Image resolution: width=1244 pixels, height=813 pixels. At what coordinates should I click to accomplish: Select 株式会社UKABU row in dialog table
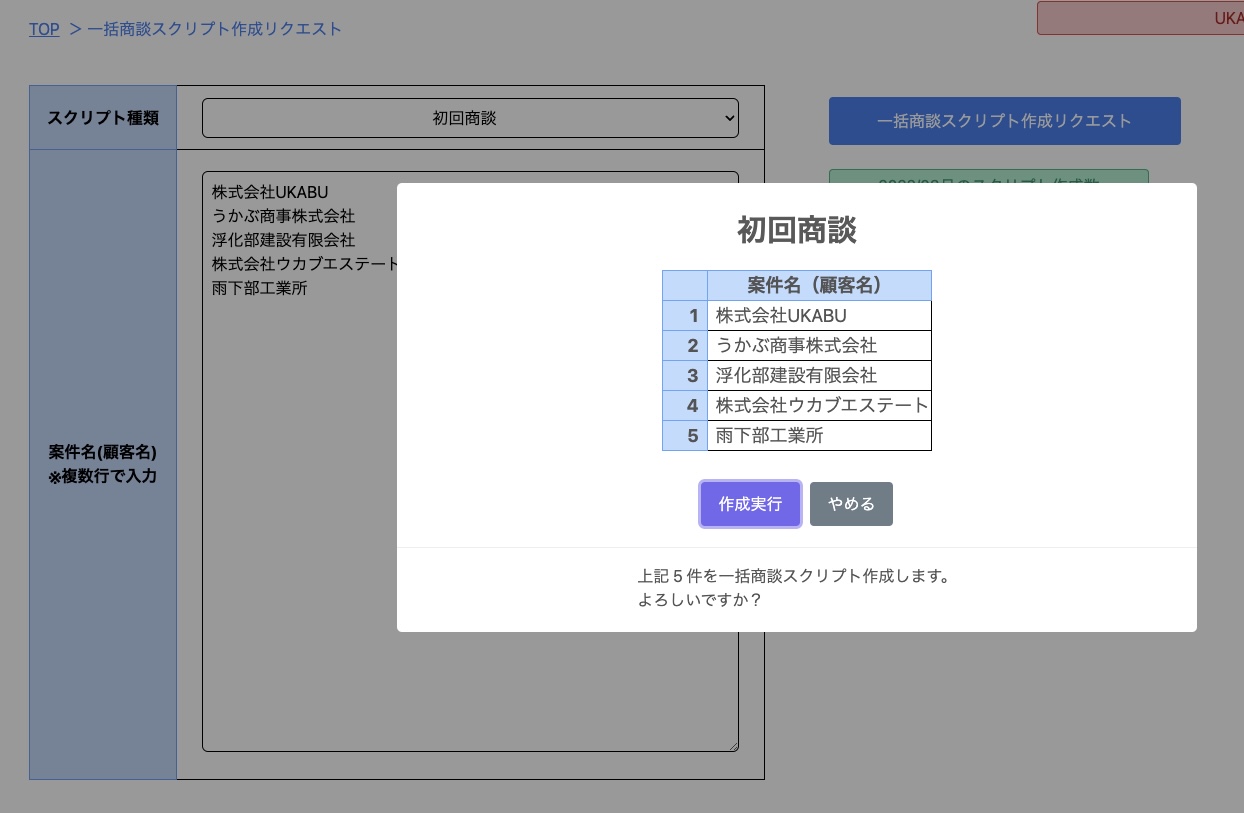[x=819, y=316]
